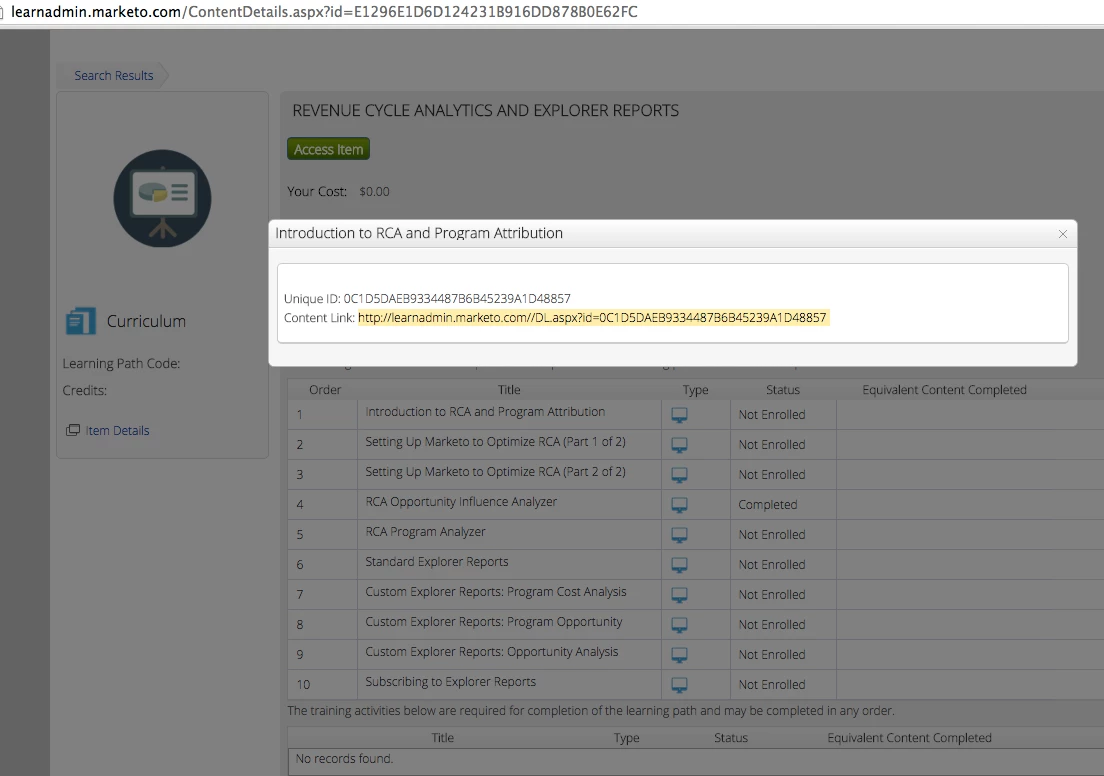Open Setting Up Marketo to Optimize RCA (Part 1 of 2)
1104x776 pixels.
[495, 442]
